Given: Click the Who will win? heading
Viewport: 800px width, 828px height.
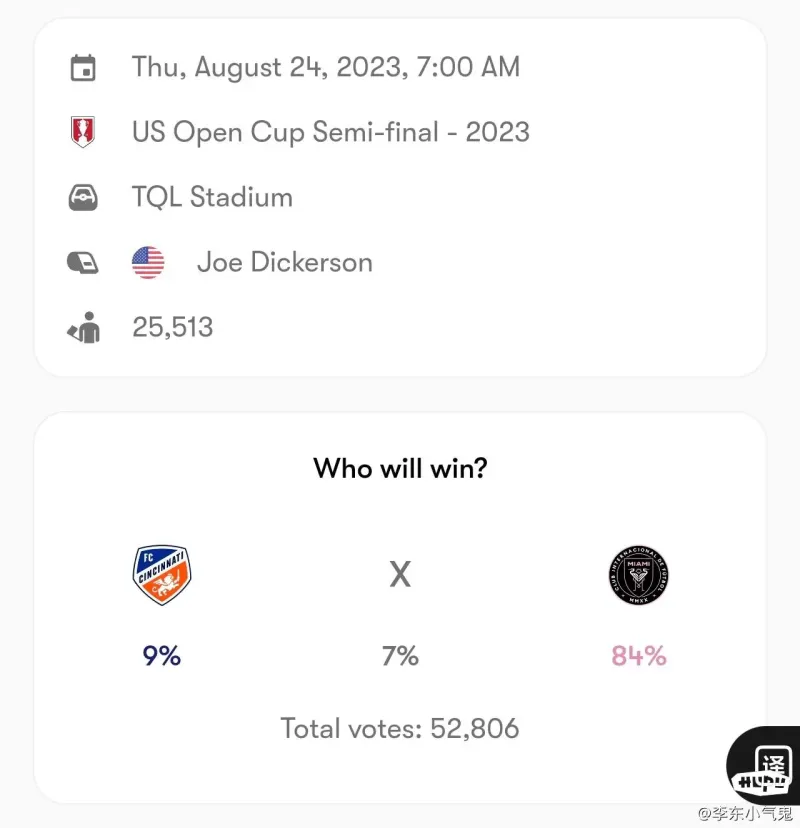Looking at the screenshot, I should click(400, 468).
